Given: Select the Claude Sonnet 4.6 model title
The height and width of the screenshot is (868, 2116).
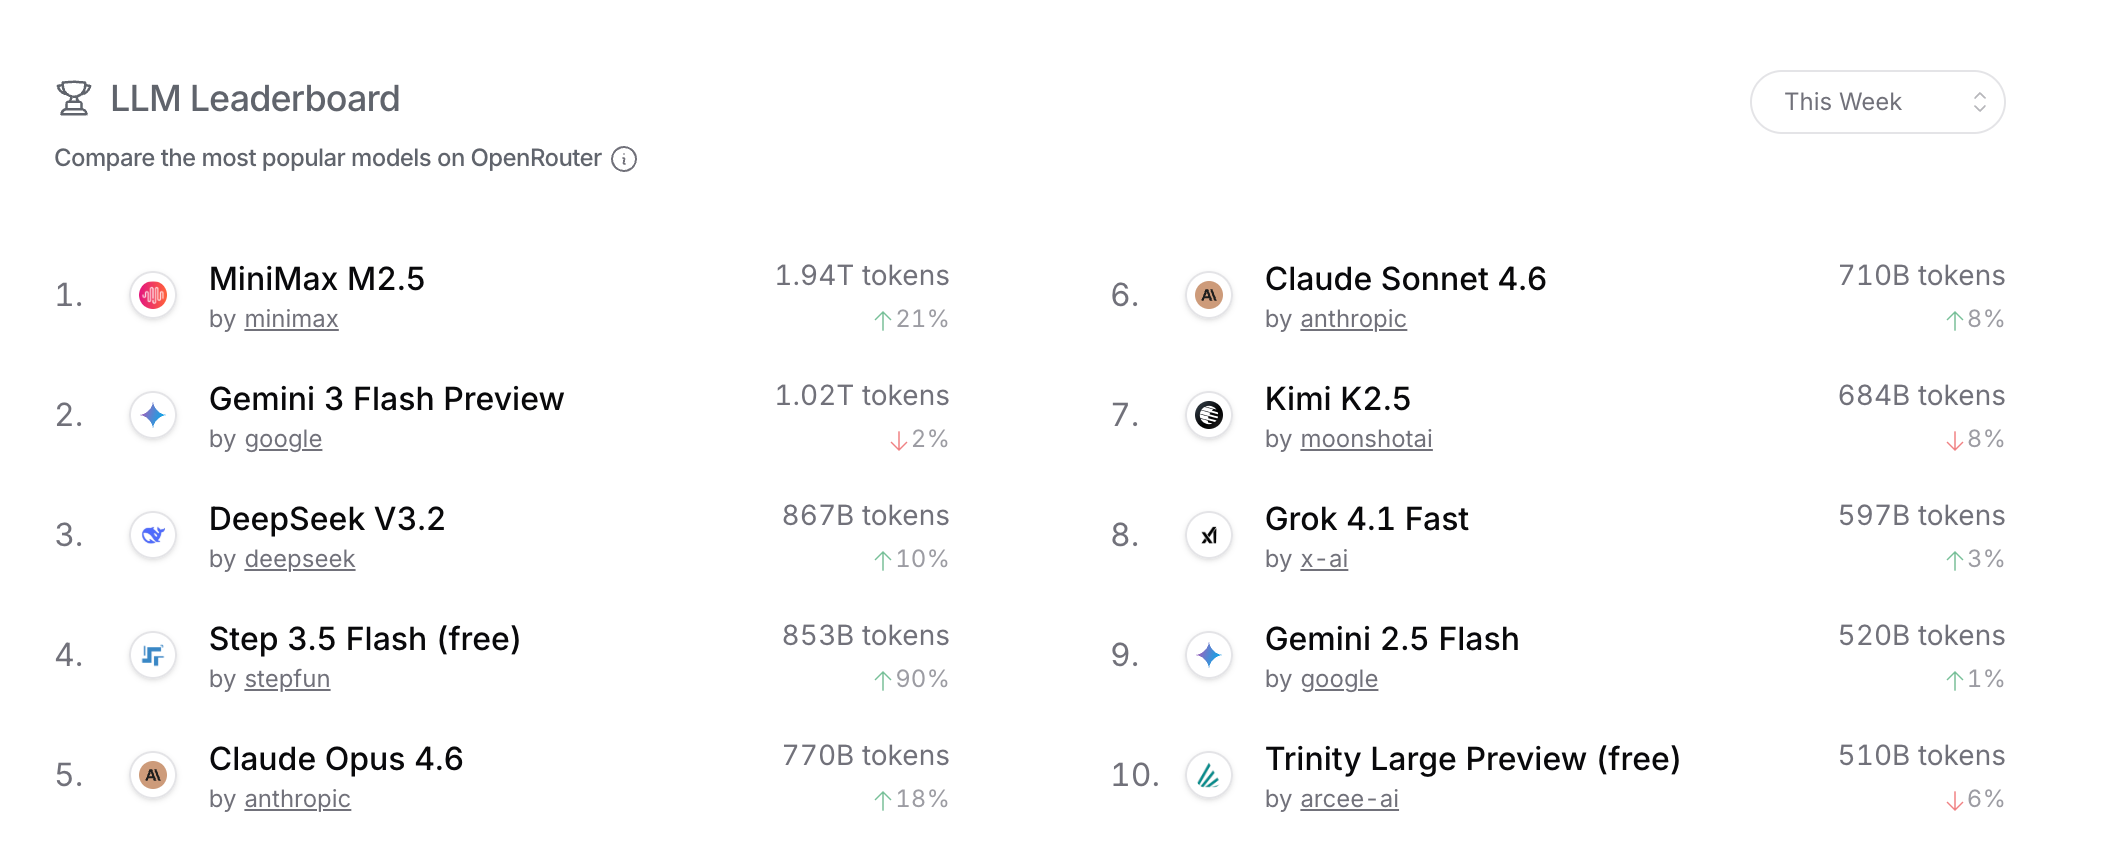Looking at the screenshot, I should (x=1405, y=279).
